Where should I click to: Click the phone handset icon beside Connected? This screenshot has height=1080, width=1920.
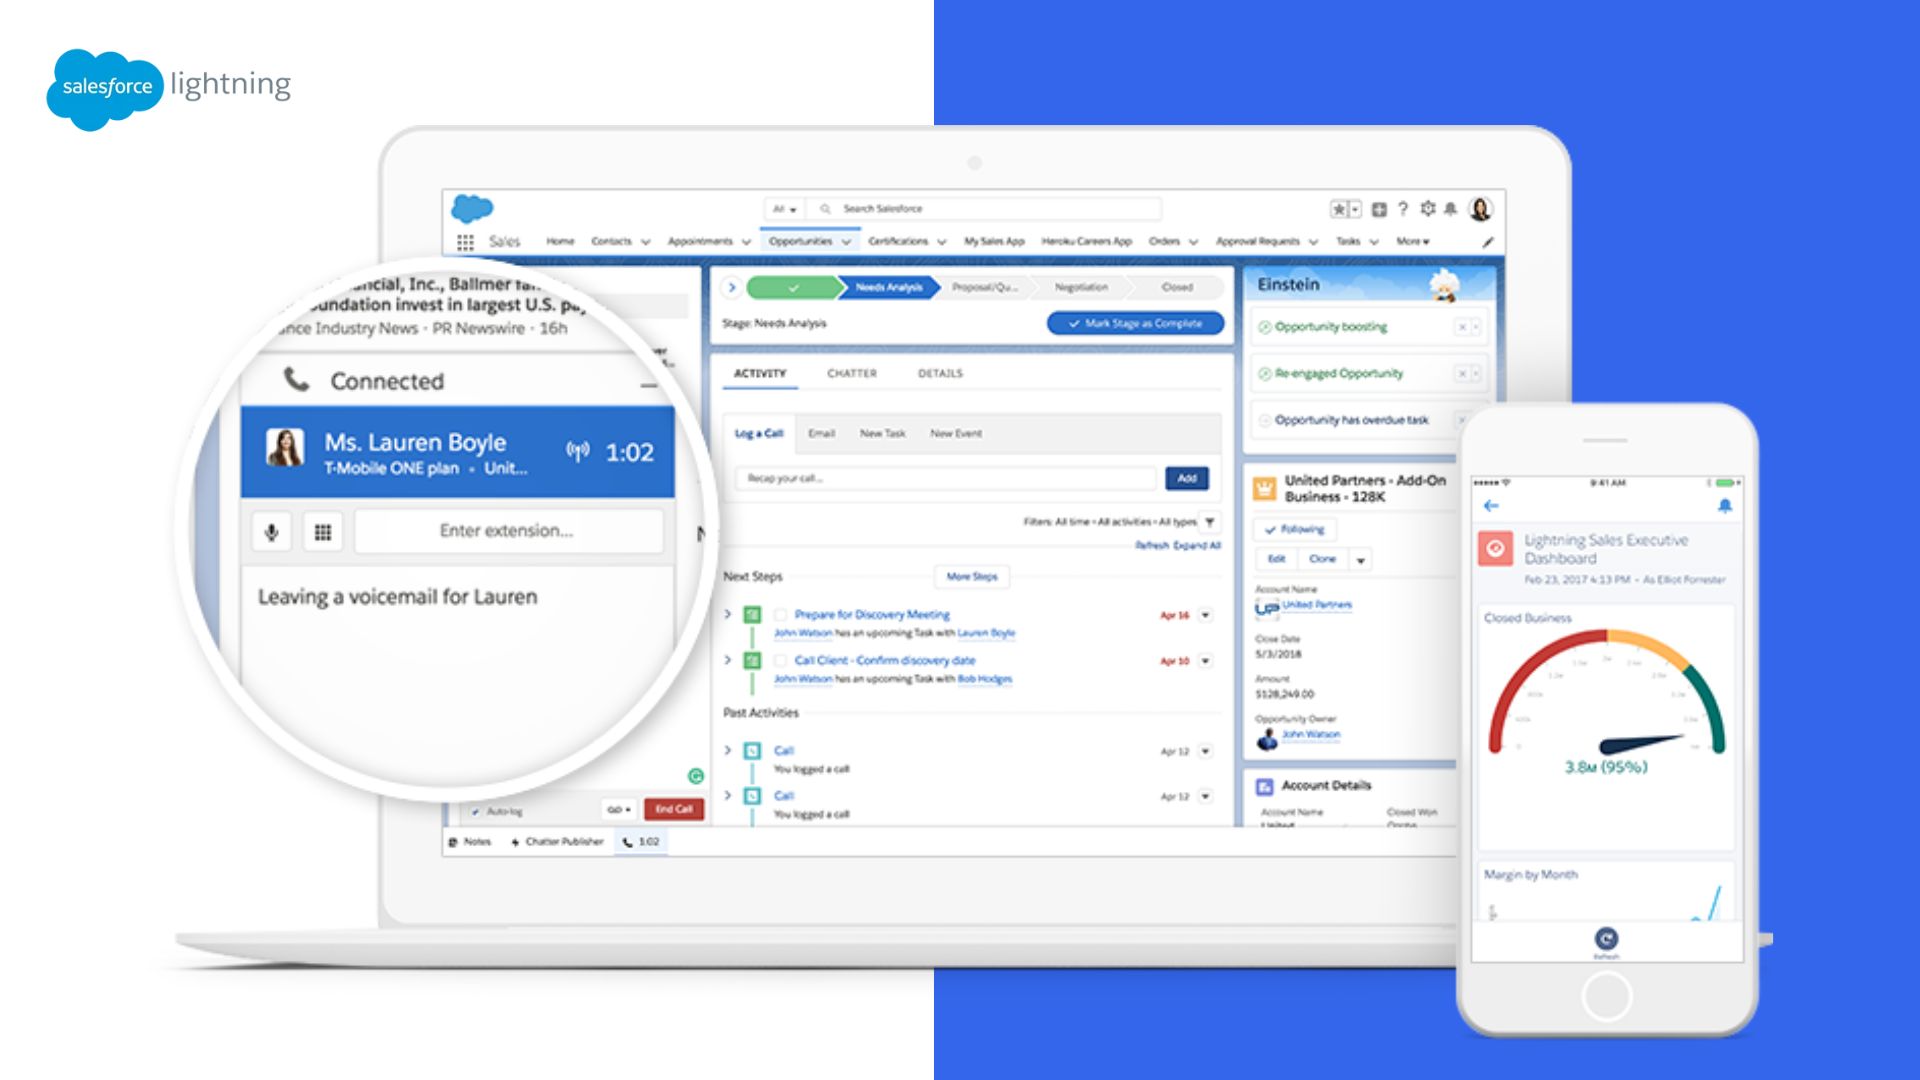point(297,380)
